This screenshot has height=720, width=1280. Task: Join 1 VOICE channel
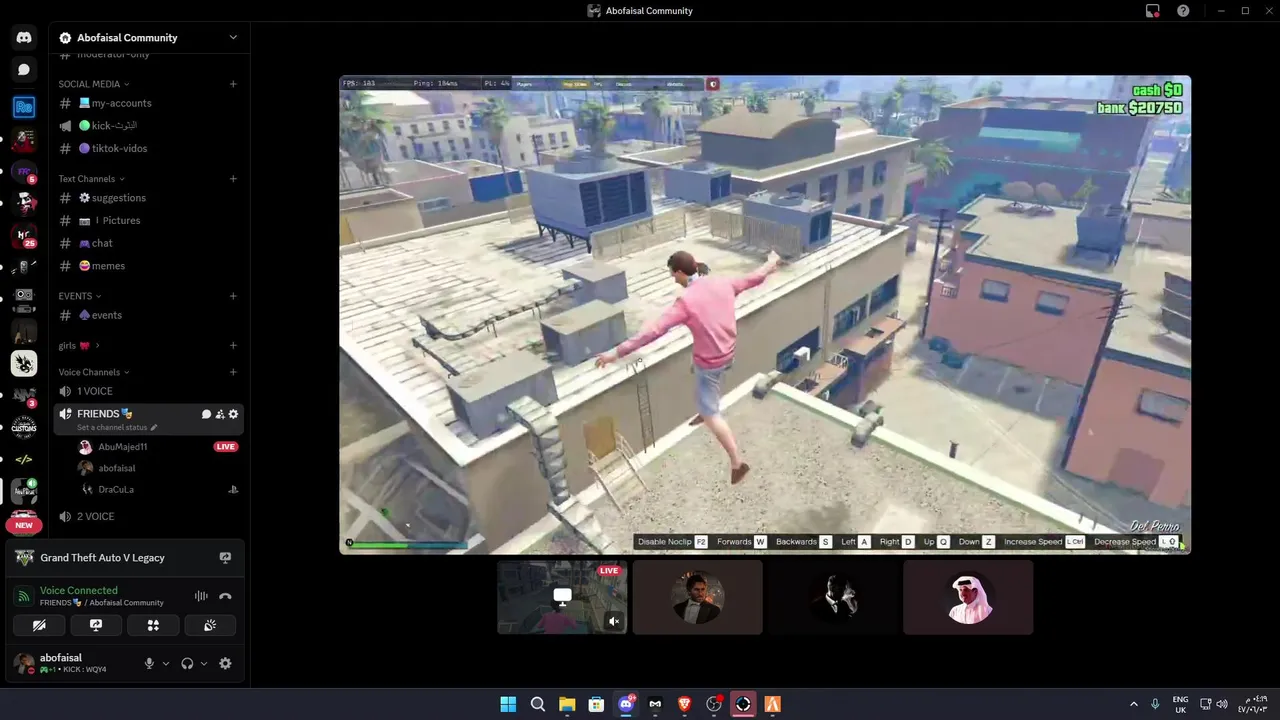click(x=148, y=391)
